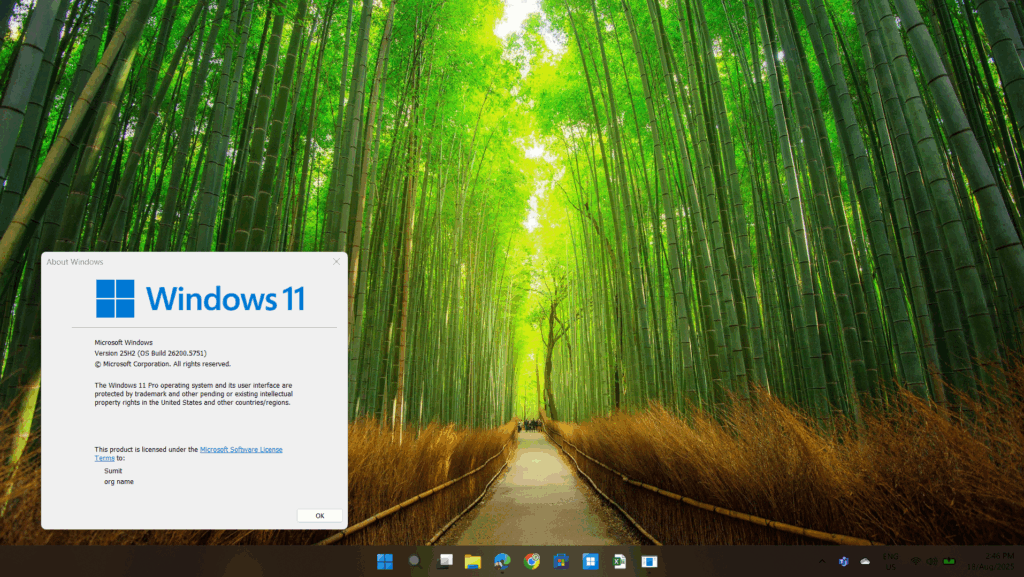Close the About Windows dialog with the X
Viewport: 1024px width, 577px height.
point(336,261)
